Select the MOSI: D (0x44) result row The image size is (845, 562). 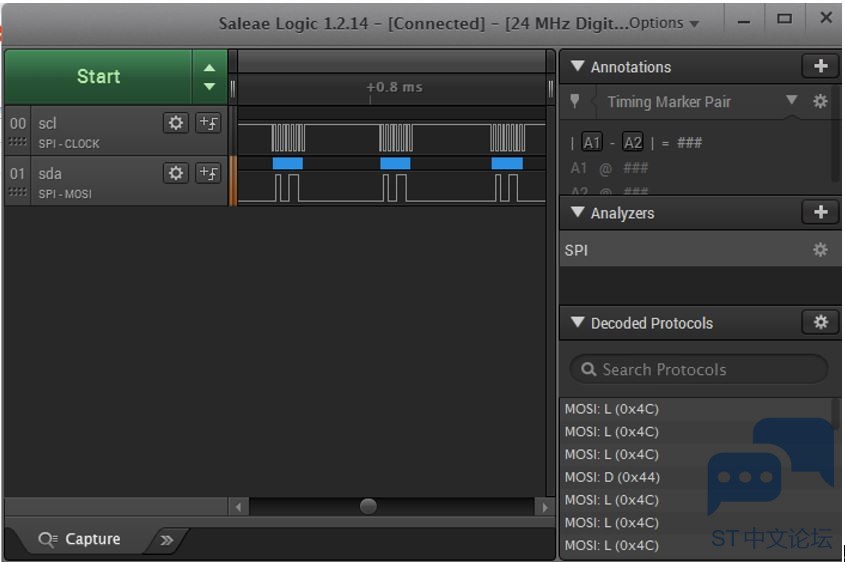(697, 477)
